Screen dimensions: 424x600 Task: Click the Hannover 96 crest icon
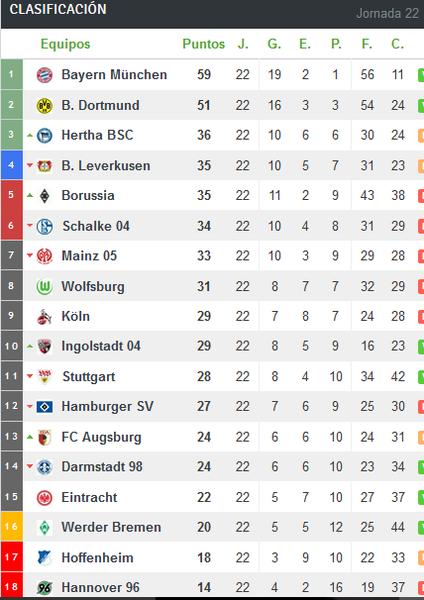coord(44,587)
